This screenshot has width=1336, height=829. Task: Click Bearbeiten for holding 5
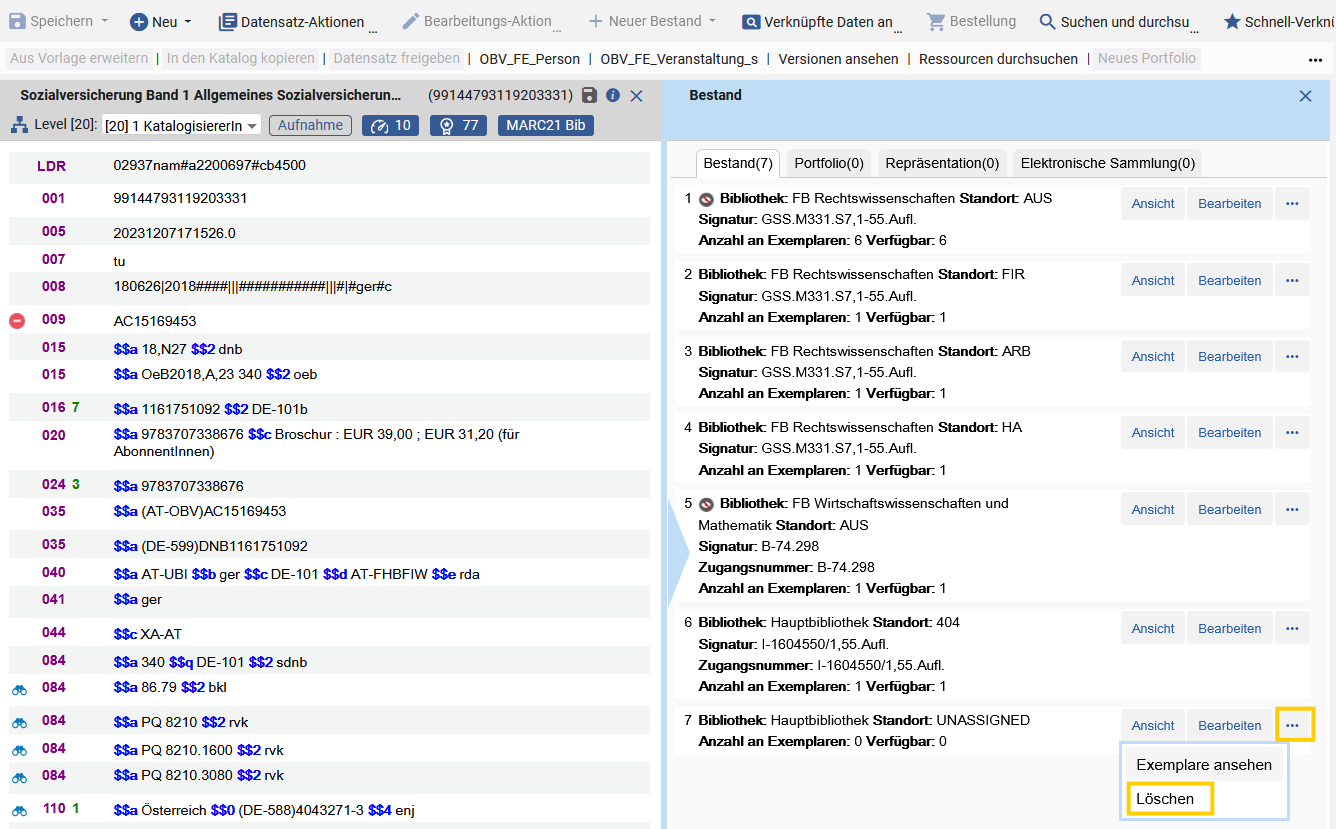coord(1230,509)
